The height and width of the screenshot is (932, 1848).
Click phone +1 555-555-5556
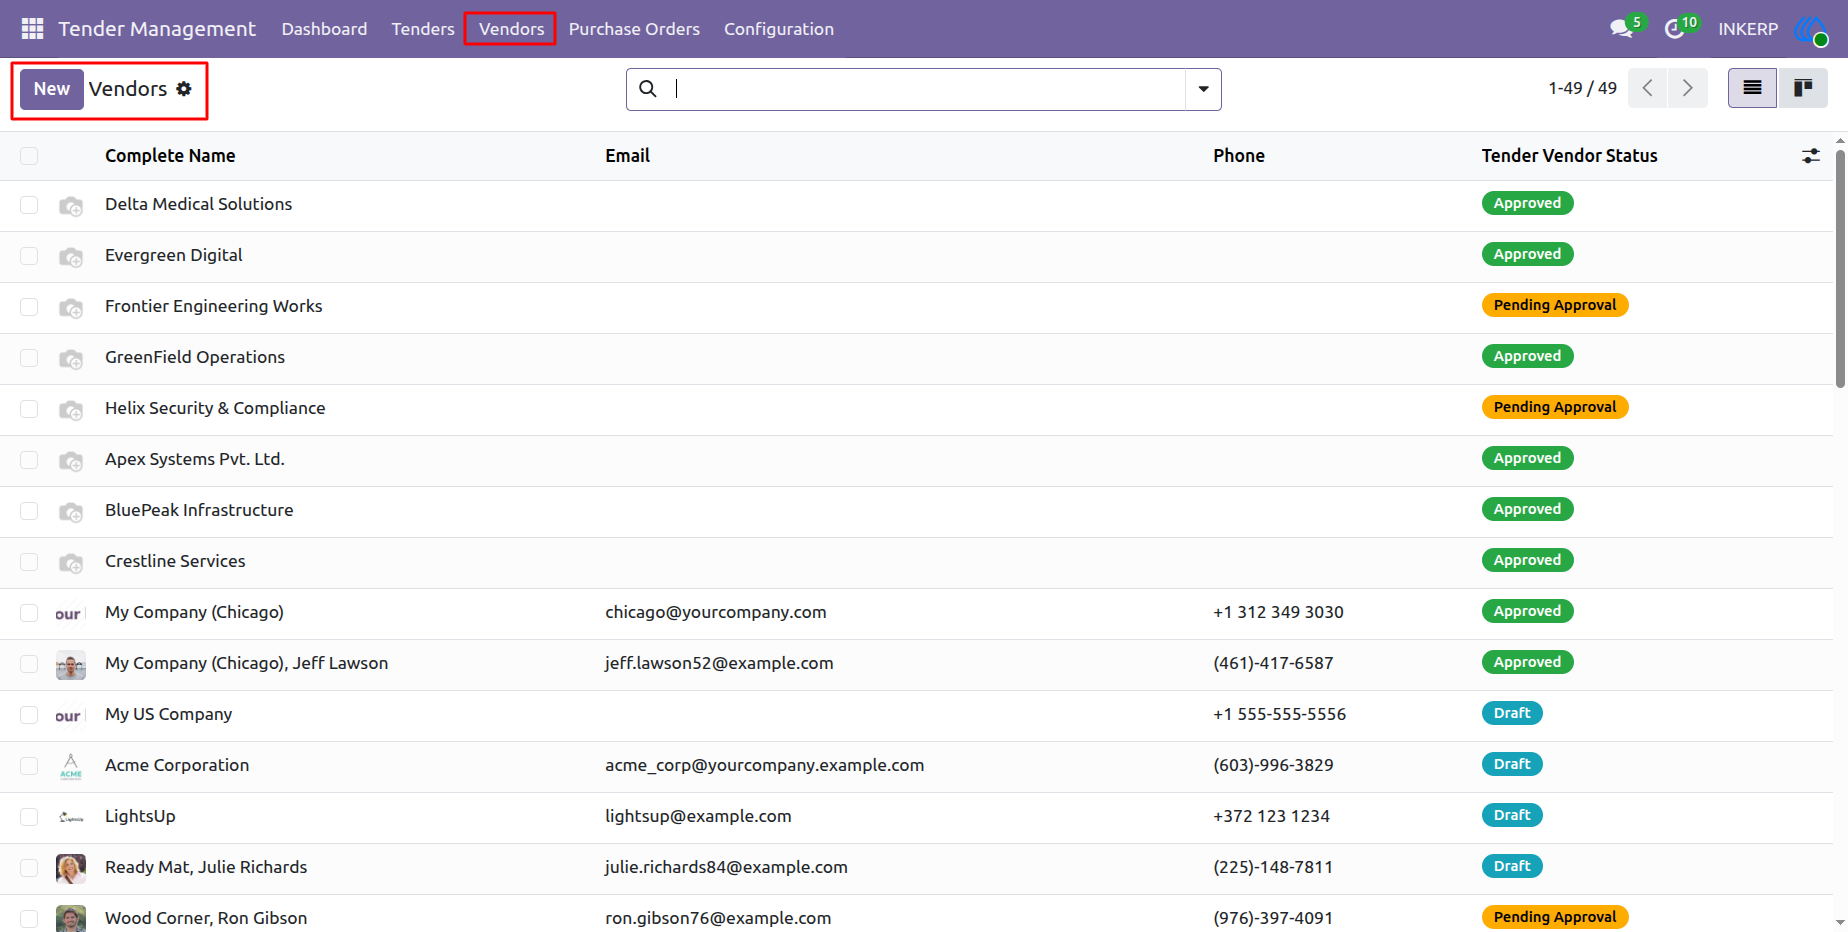(1279, 714)
